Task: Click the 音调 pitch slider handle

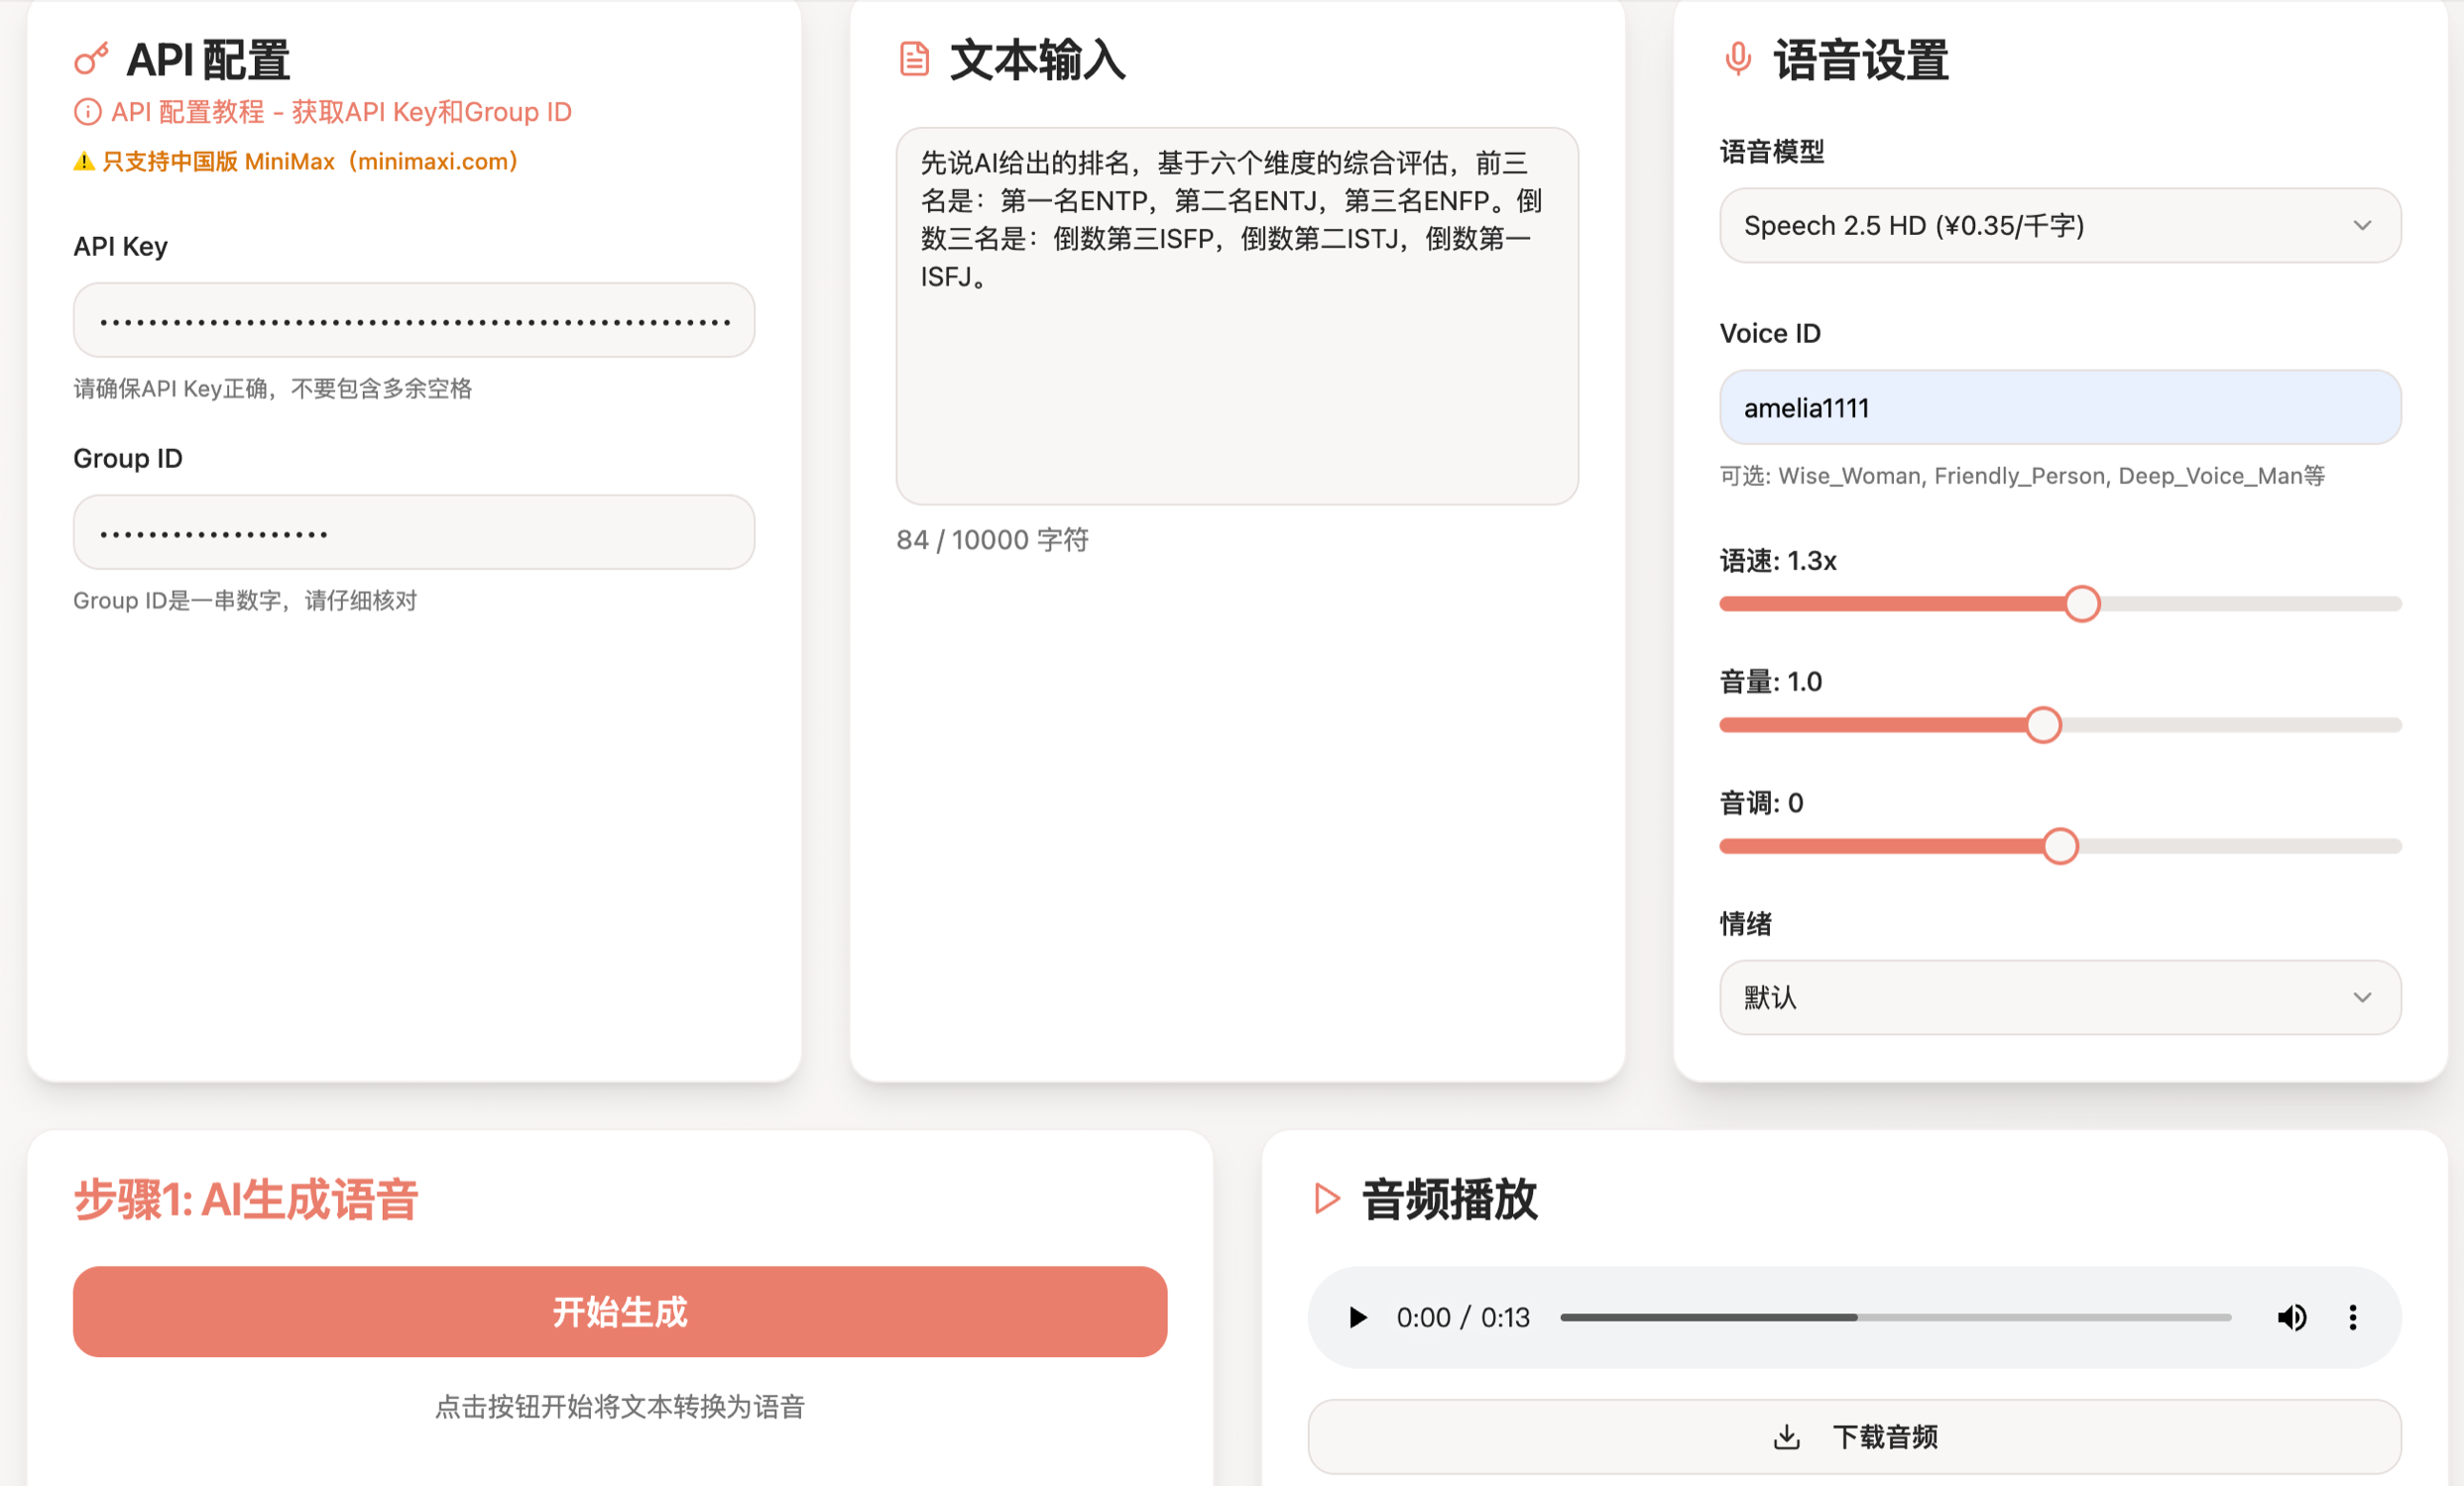Action: tap(2060, 846)
